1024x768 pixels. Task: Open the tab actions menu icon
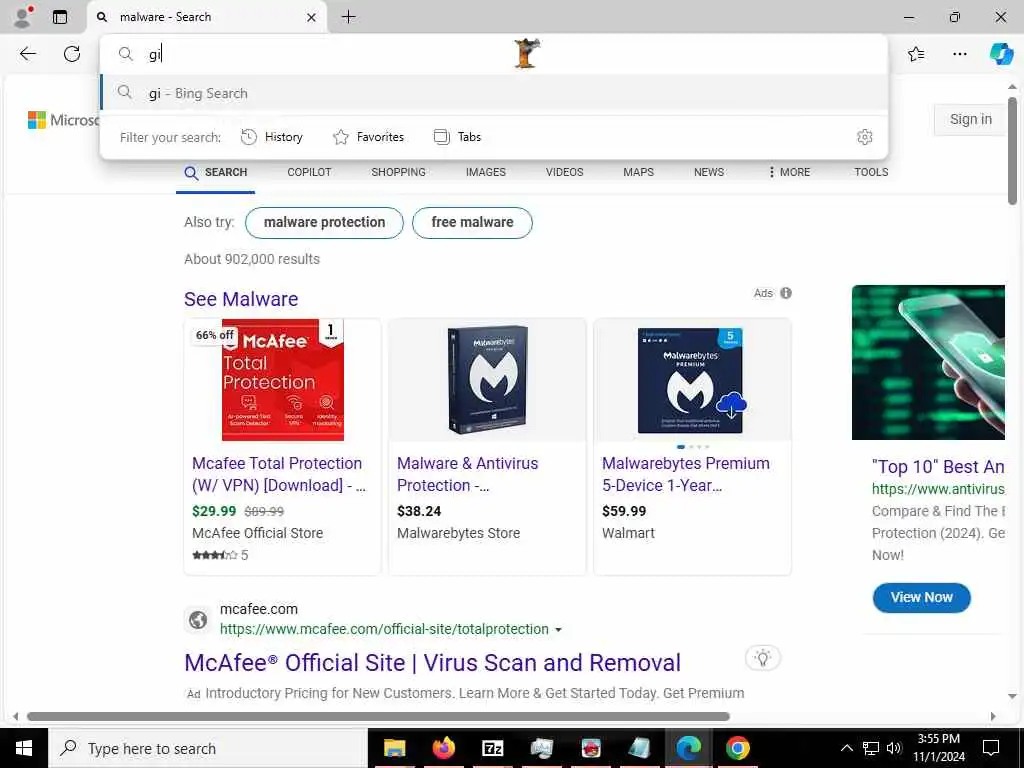coord(60,17)
